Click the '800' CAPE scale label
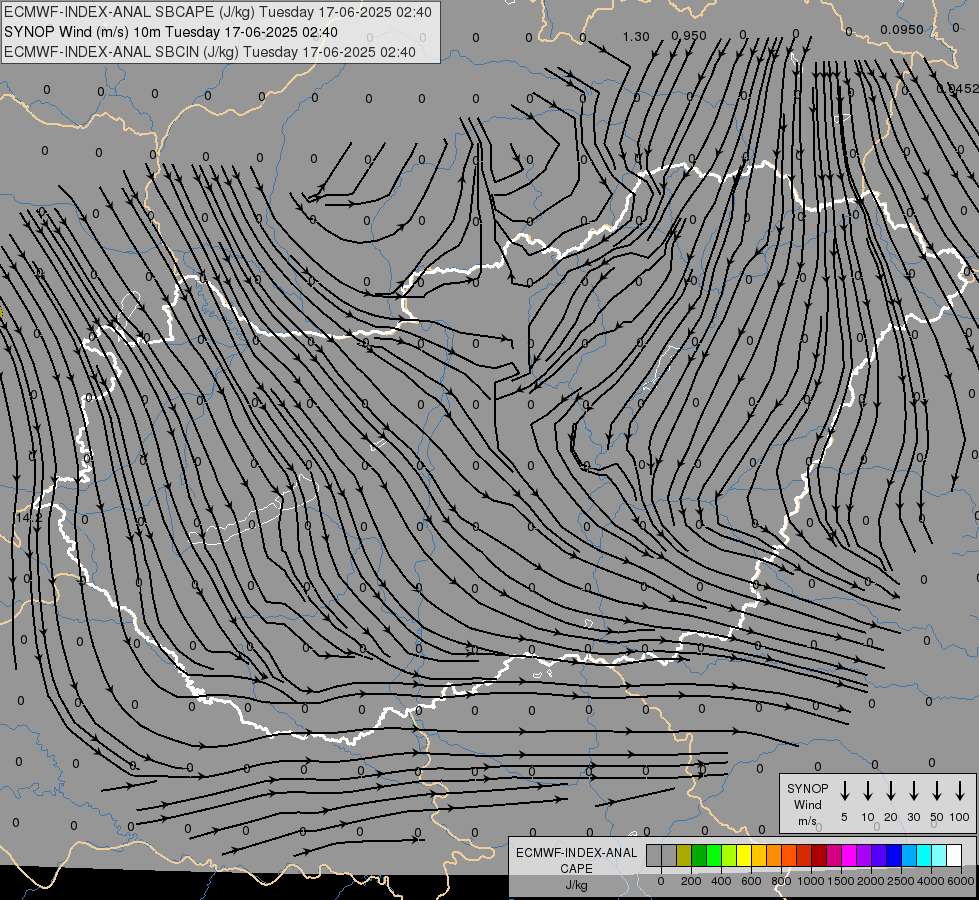This screenshot has width=979, height=900. click(782, 881)
